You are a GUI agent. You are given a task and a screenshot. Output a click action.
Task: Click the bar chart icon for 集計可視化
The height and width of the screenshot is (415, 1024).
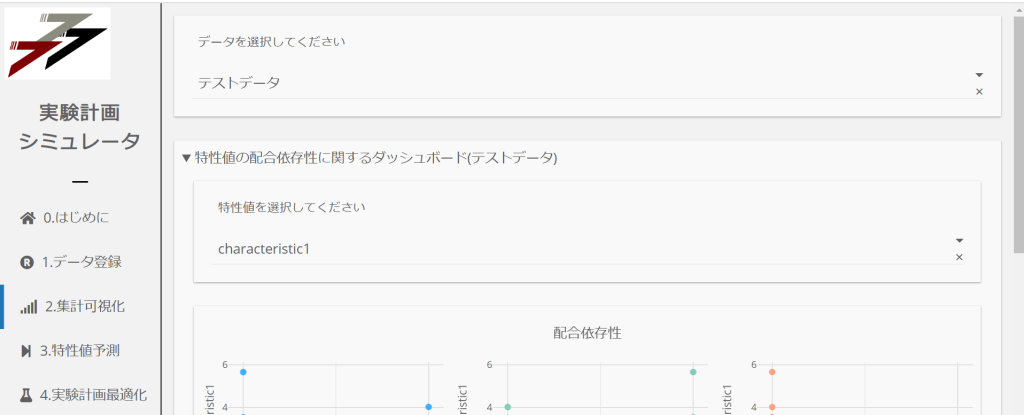(28, 307)
